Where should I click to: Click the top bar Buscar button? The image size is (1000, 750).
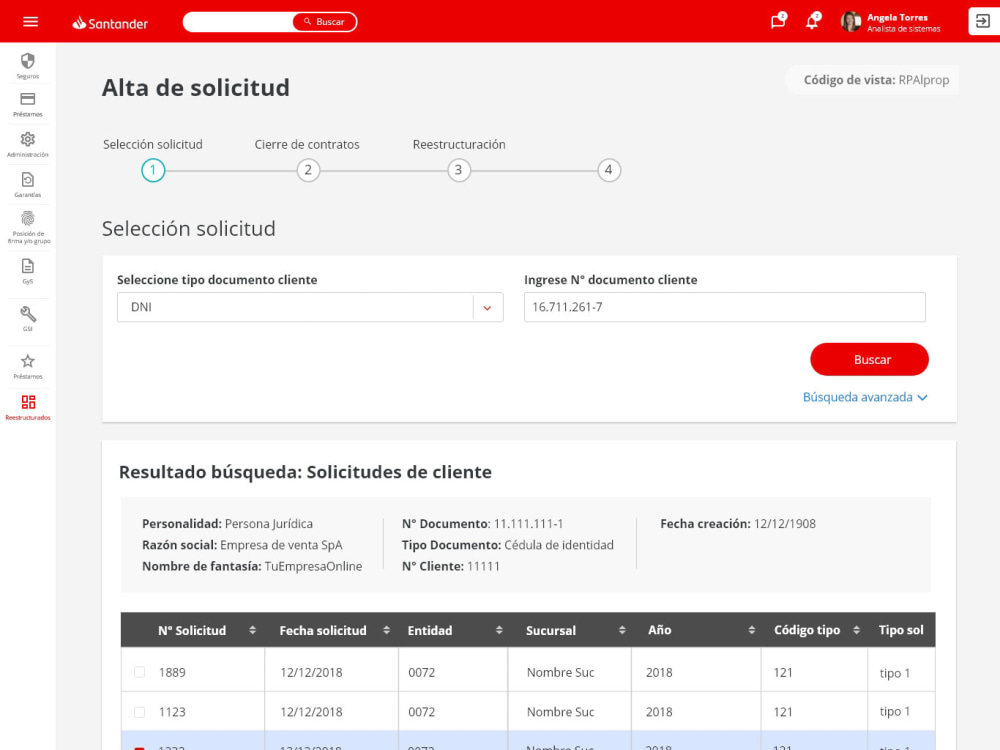click(x=325, y=22)
